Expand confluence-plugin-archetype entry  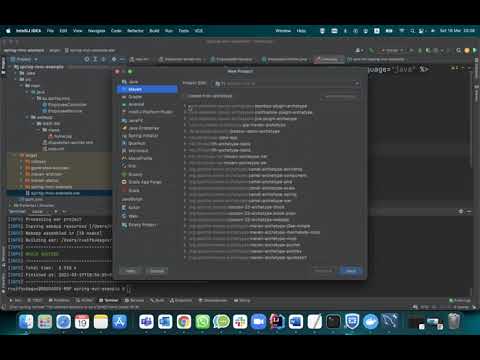point(185,113)
